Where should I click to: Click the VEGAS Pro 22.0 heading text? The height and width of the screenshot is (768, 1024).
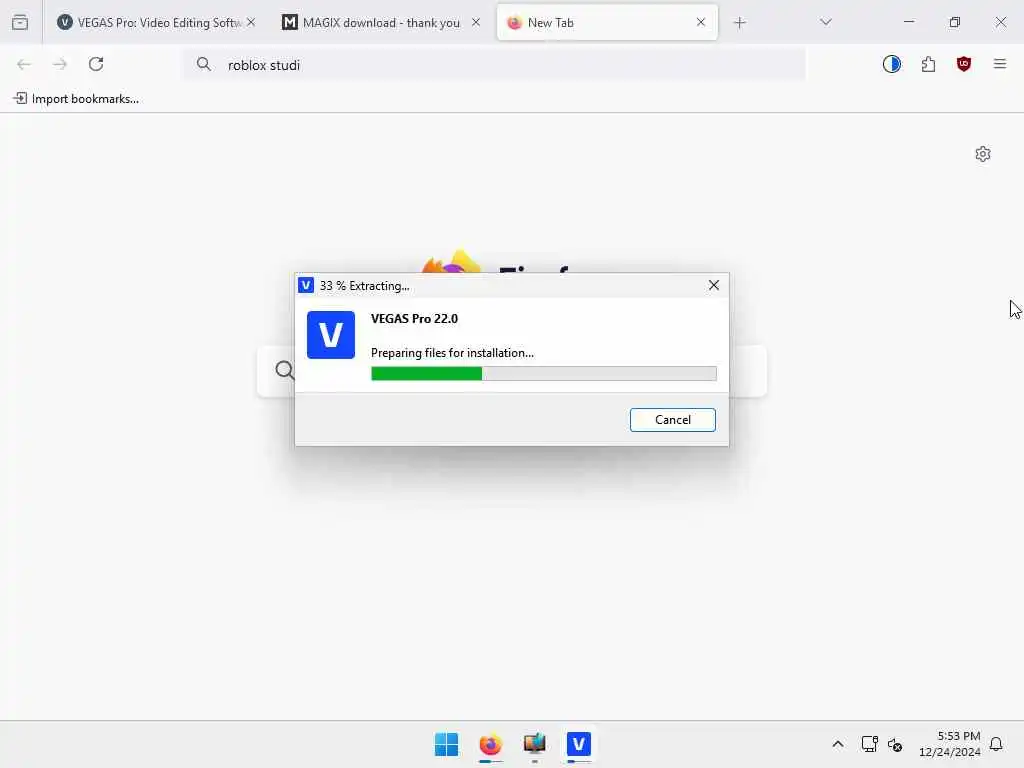[x=414, y=319]
